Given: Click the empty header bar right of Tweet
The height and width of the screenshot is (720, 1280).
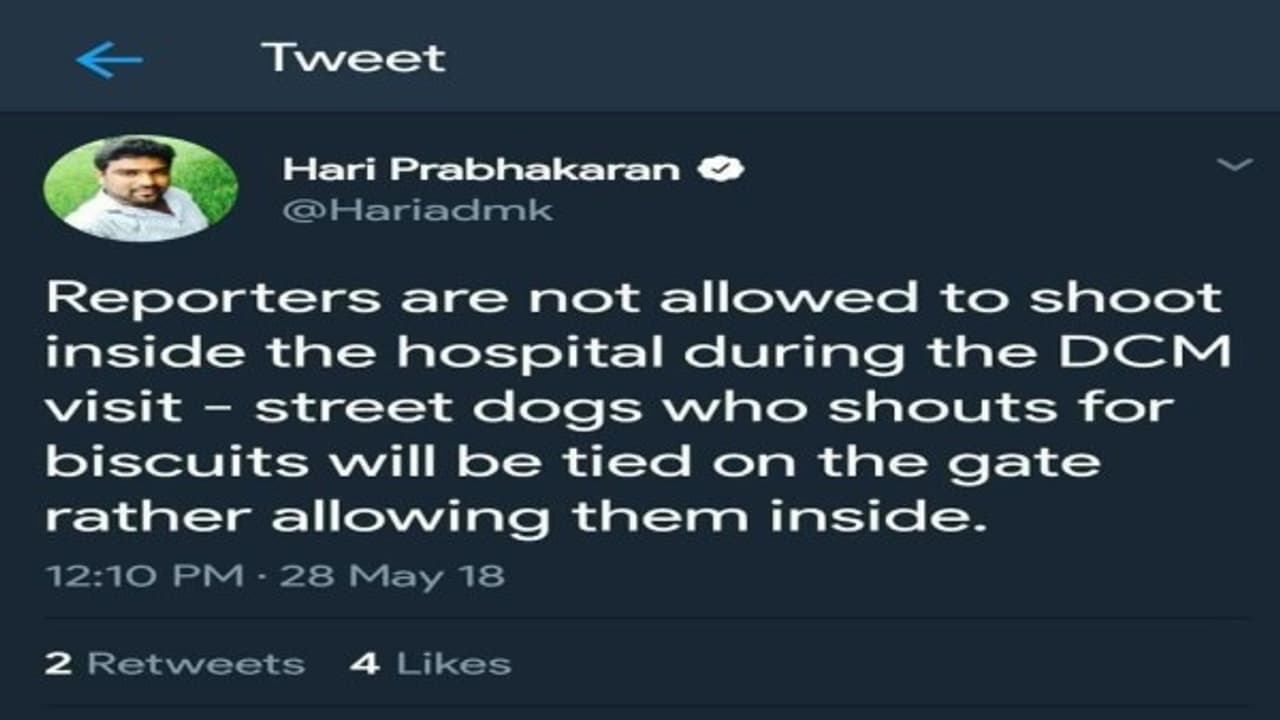Looking at the screenshot, I should [860, 58].
